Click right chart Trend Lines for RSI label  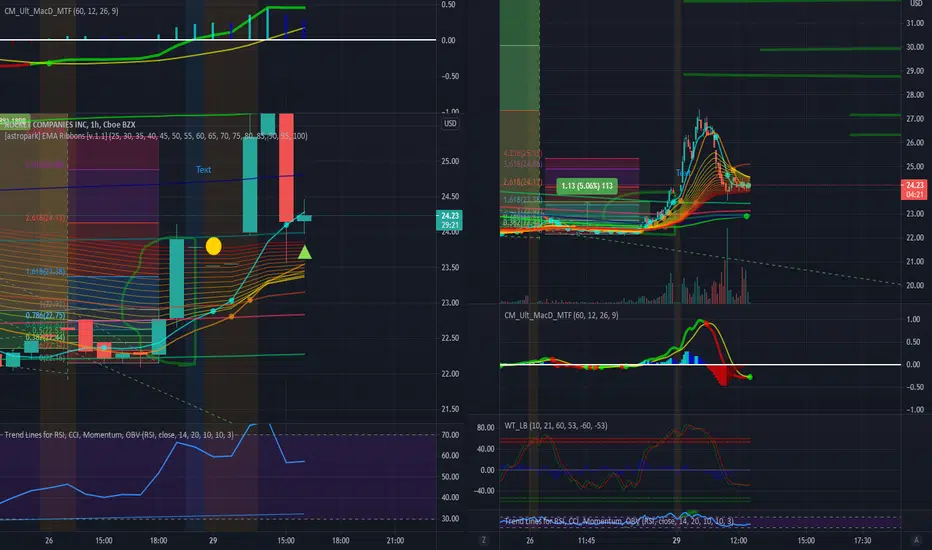coord(619,521)
